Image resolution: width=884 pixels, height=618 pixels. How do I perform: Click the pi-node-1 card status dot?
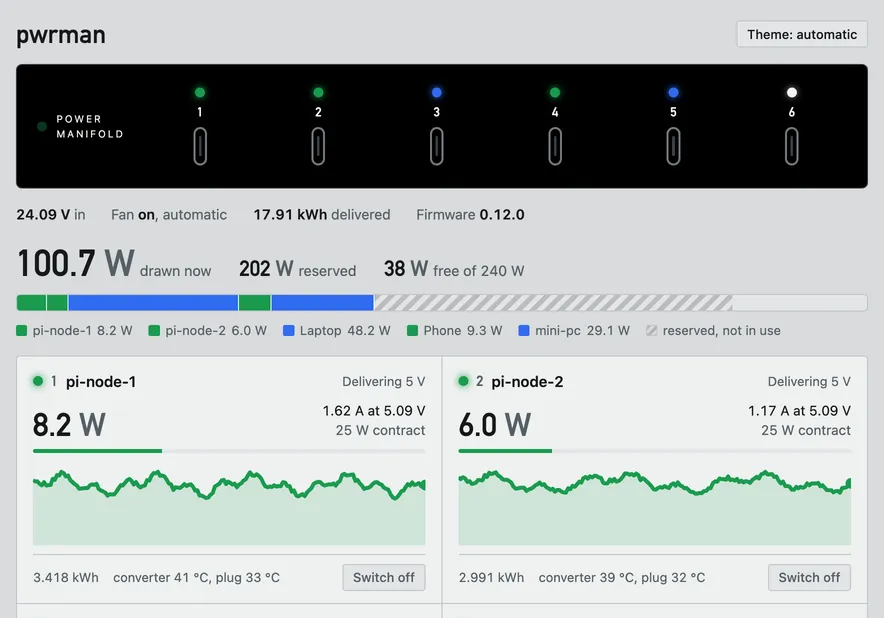(x=38, y=381)
